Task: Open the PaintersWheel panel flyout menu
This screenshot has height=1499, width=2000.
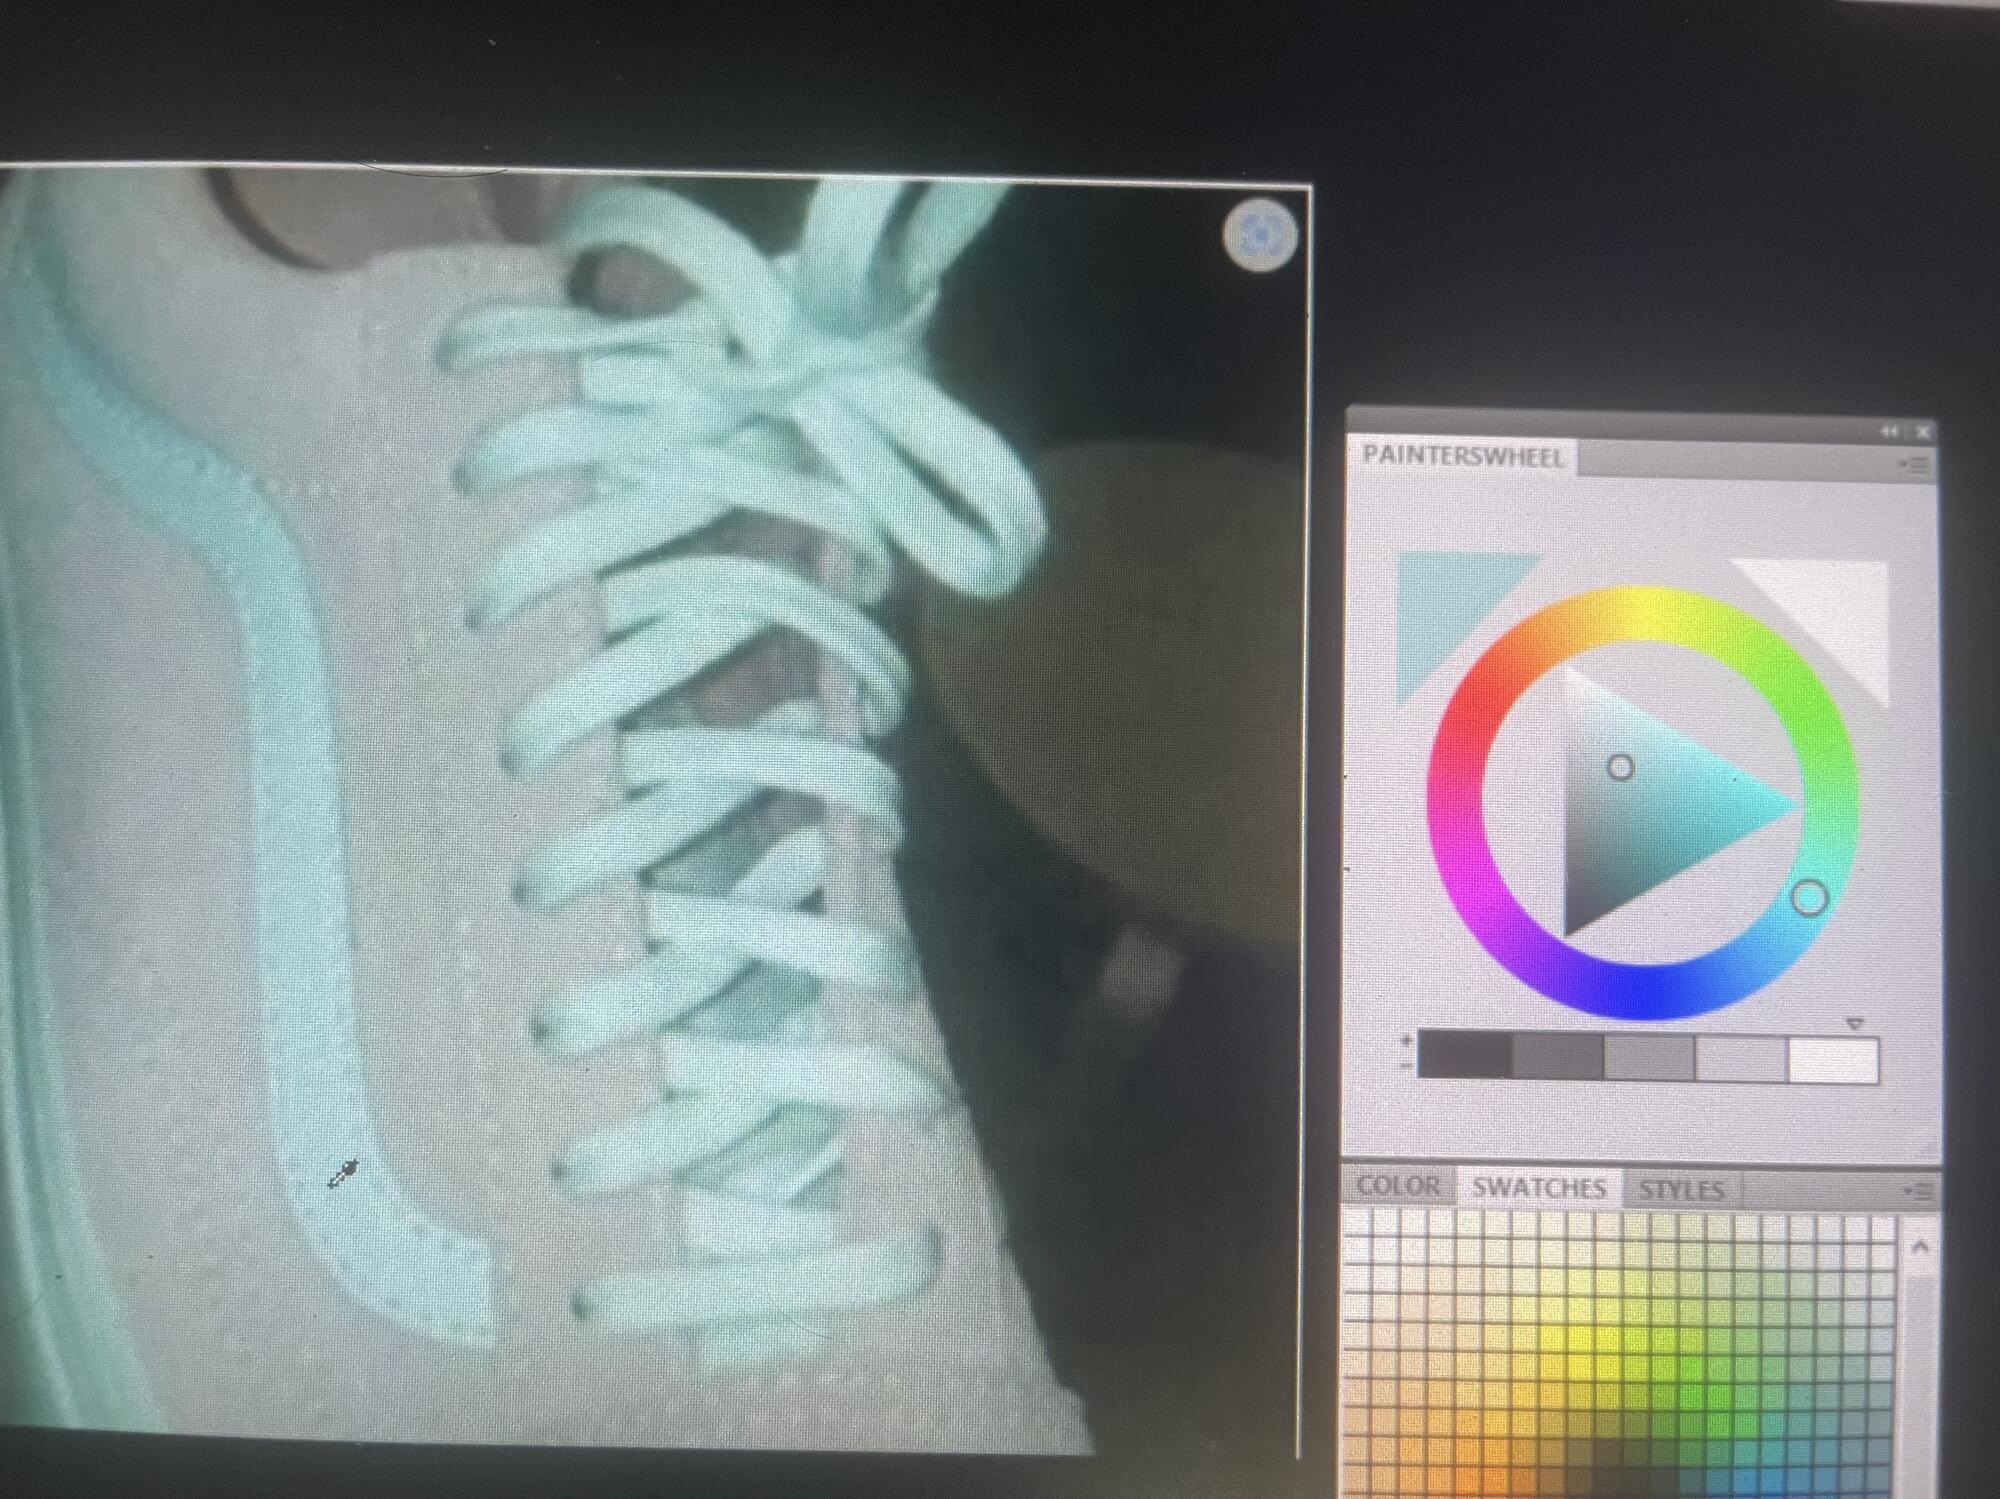Action: pos(1914,465)
